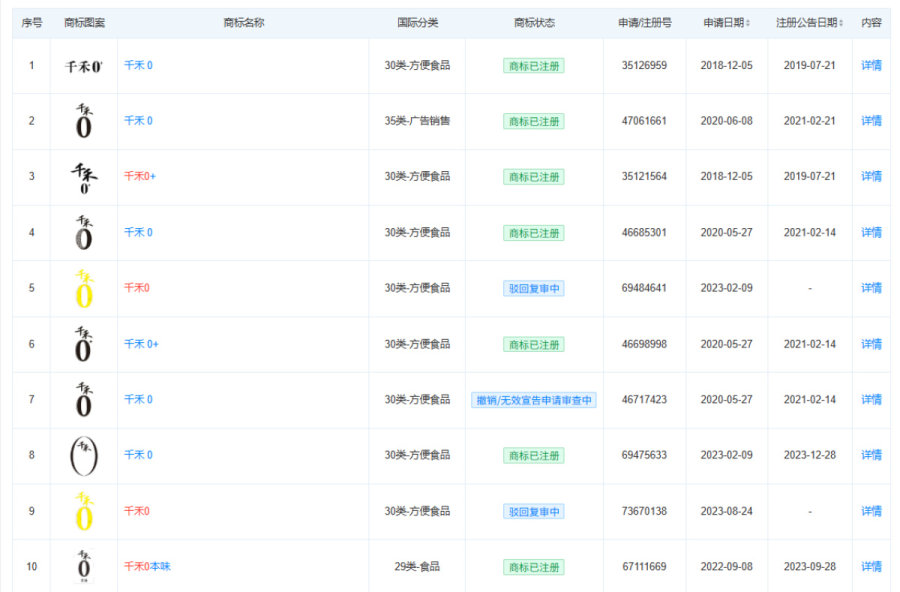Sort by 注册公告日期 using its arrows
Image resolution: width=900 pixels, height=592 pixels.
(x=841, y=23)
